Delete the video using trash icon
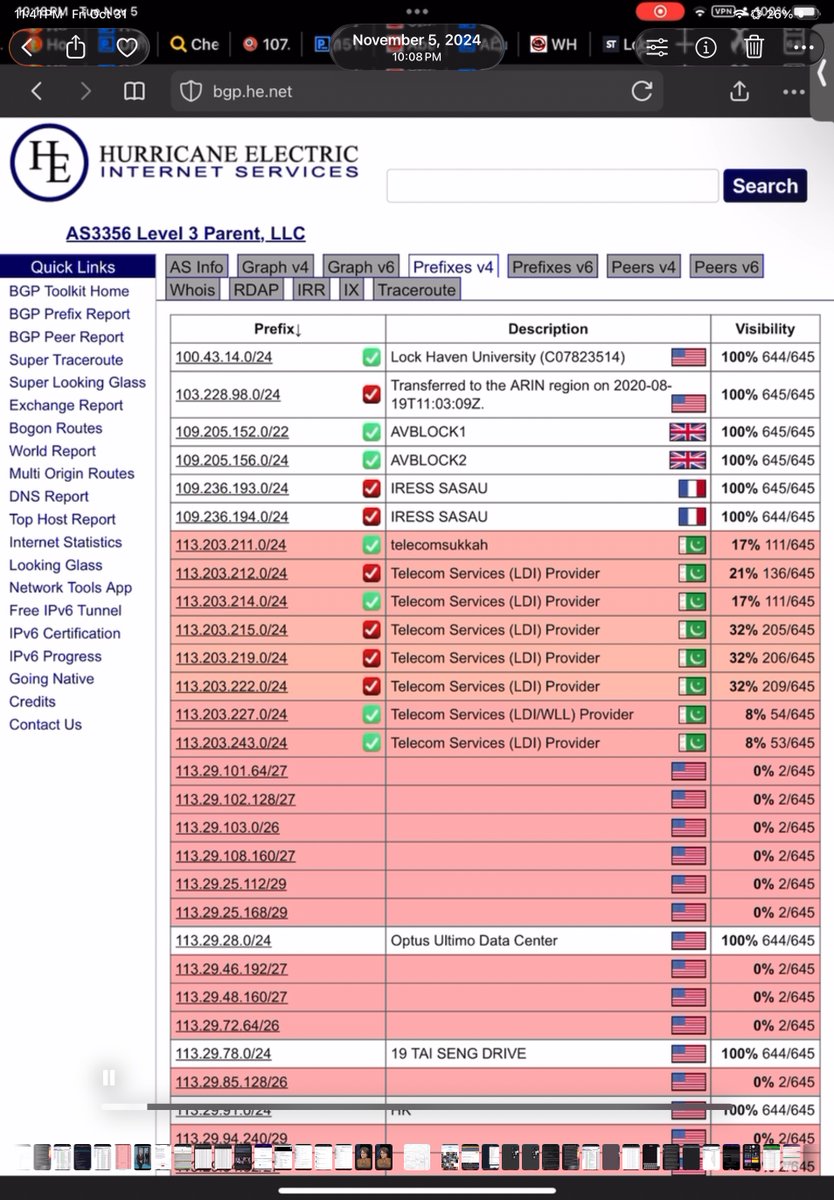 754,46
